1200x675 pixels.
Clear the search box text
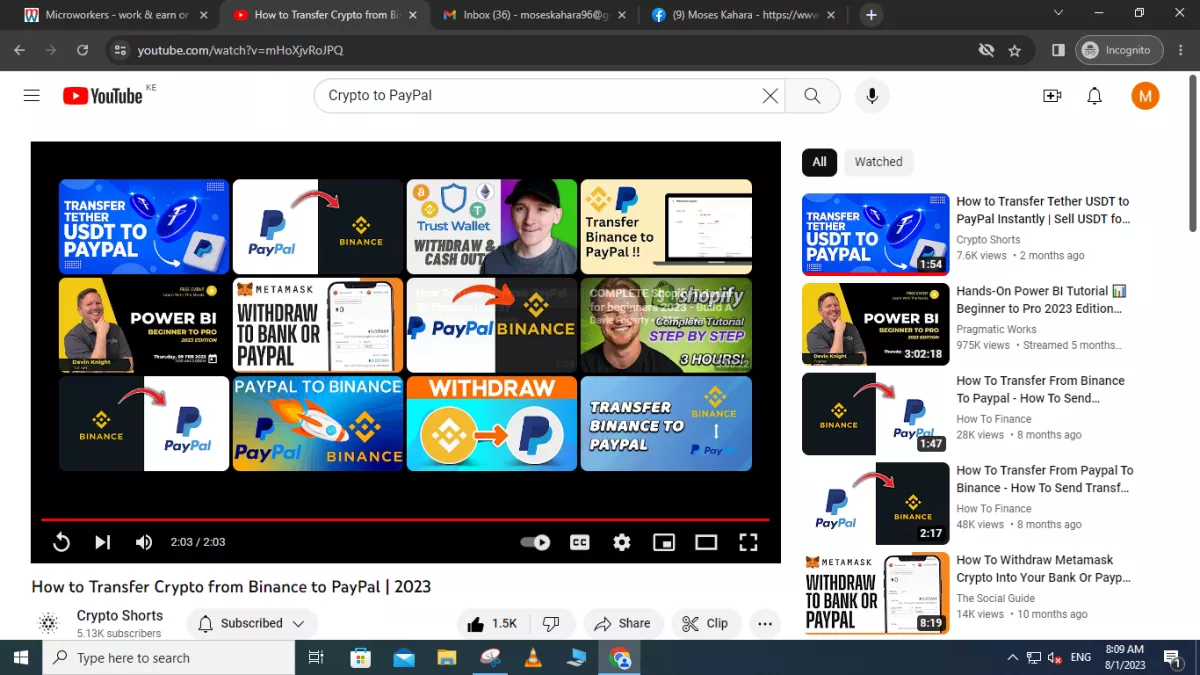click(x=770, y=96)
